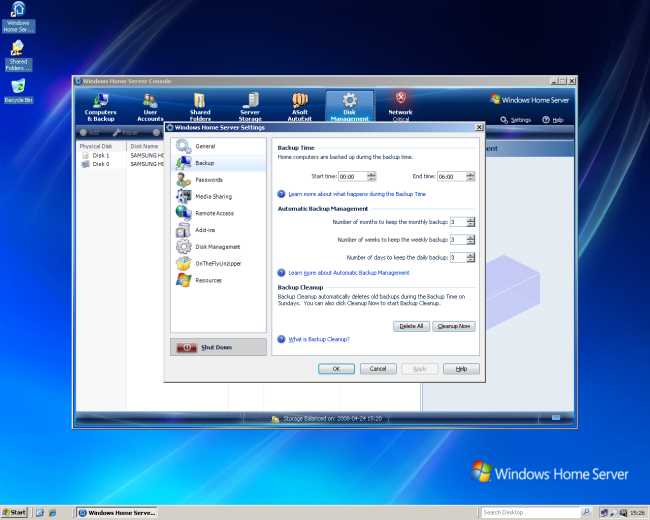
Task: Click the End time field
Action: pos(451,177)
